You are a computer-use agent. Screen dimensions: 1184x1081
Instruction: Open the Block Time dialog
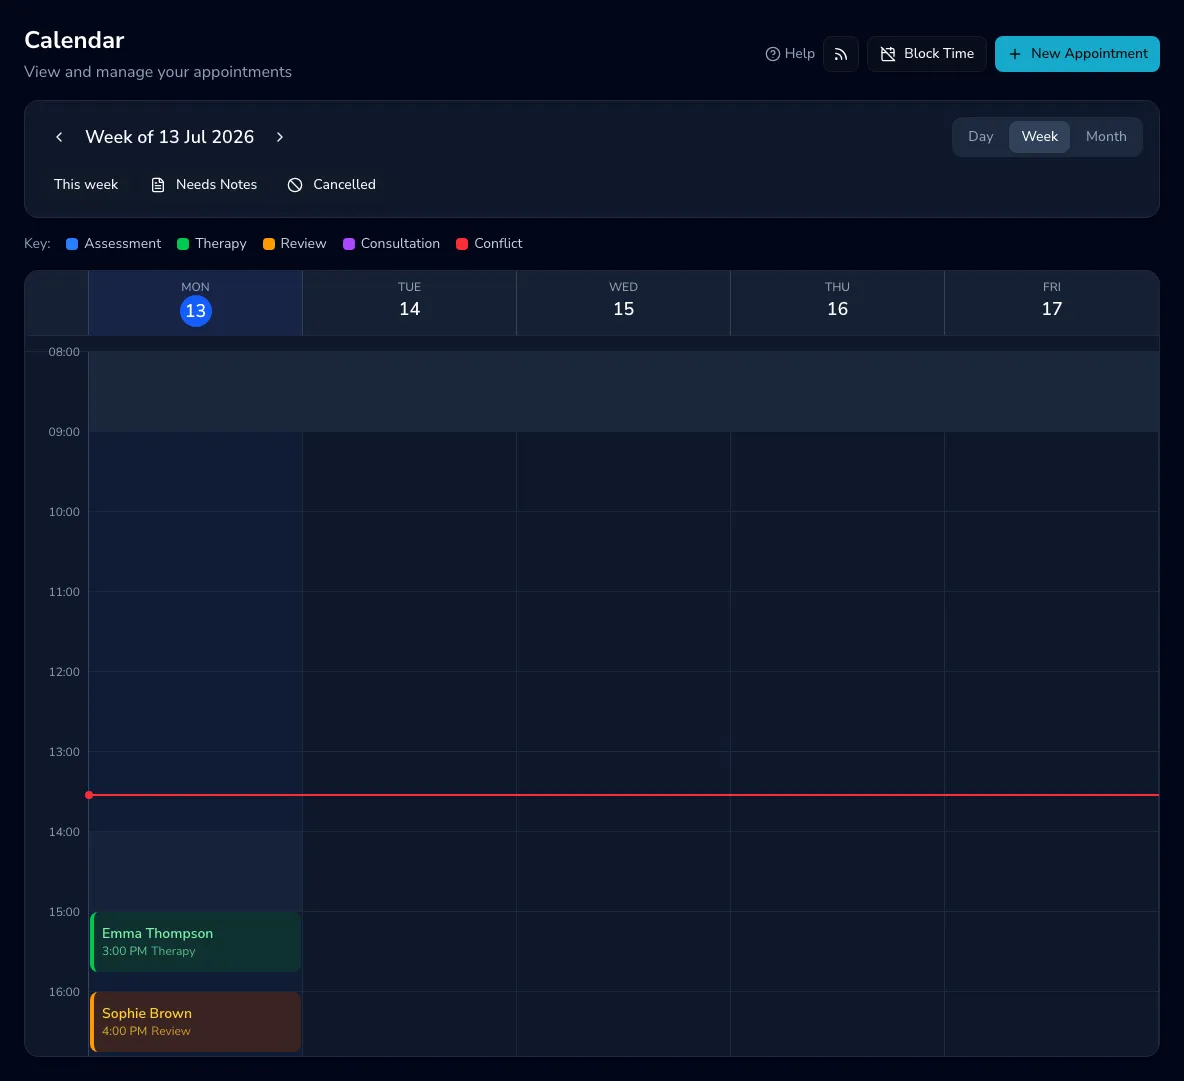point(927,54)
